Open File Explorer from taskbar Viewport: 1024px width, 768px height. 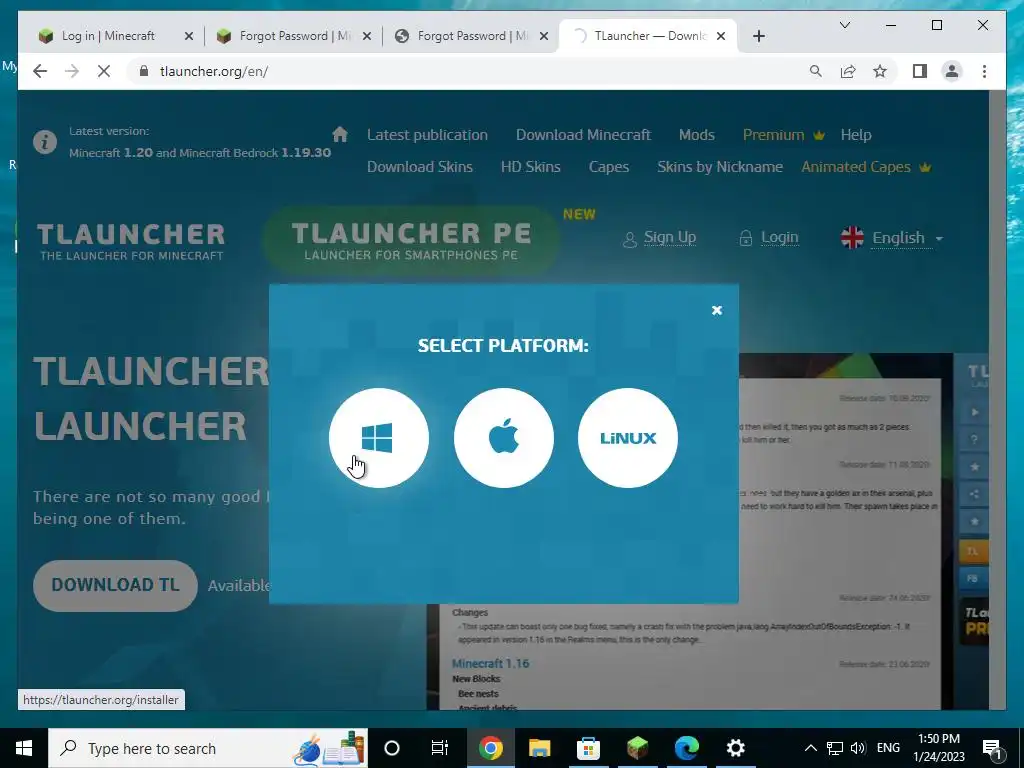tap(539, 748)
